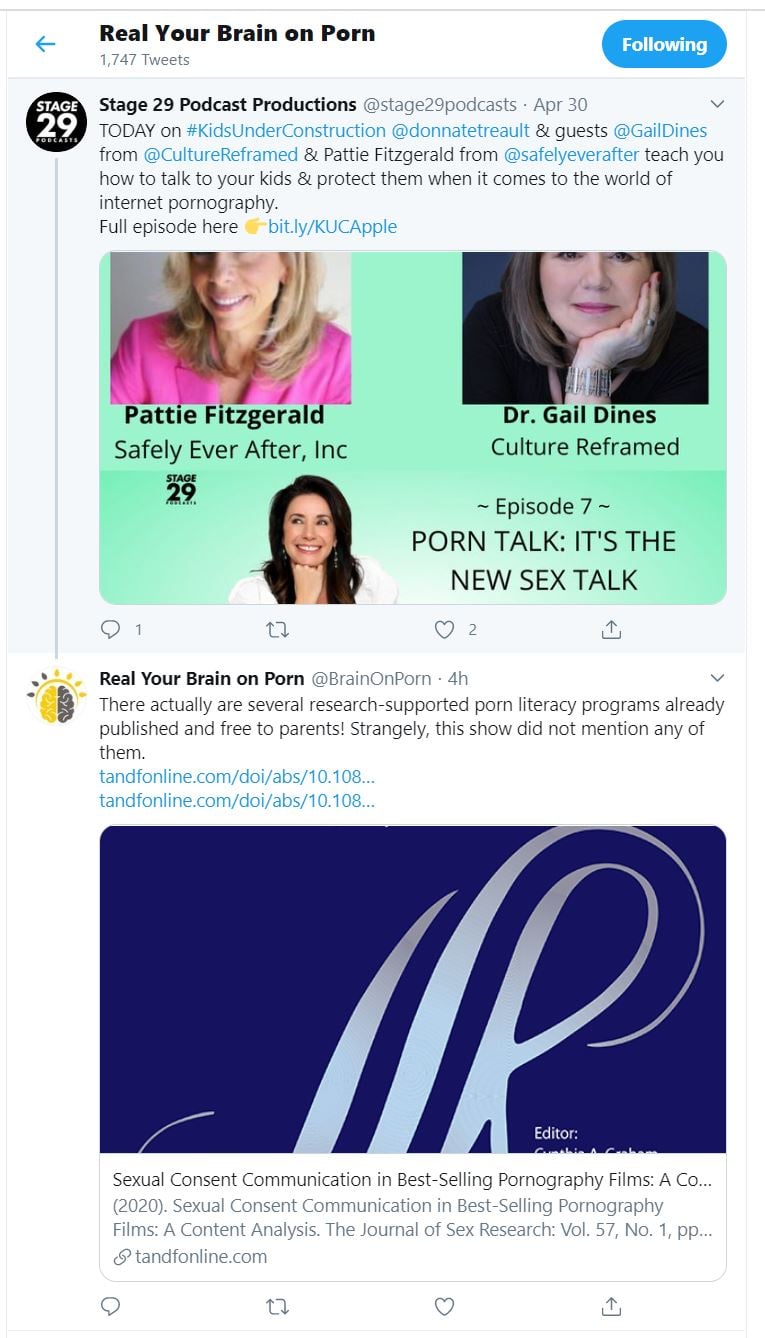This screenshot has height=1338, width=765.
Task: Reply to the Stage 29 Podcast tweet
Action: click(111, 629)
